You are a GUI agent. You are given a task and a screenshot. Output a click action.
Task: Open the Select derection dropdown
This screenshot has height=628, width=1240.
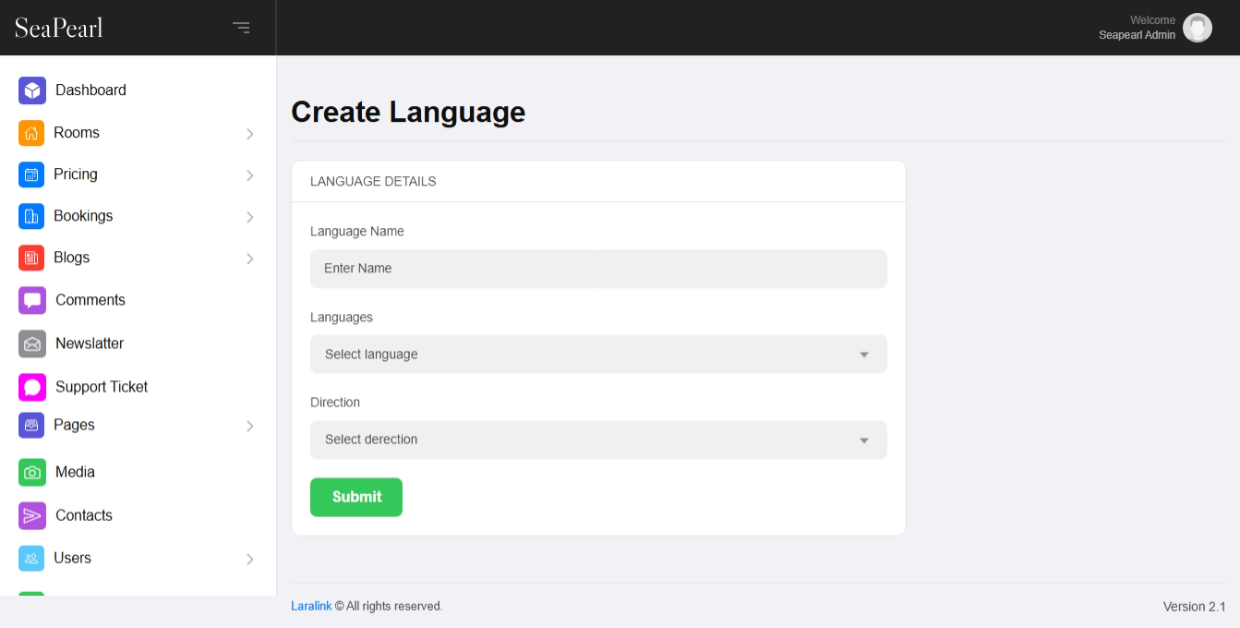point(598,440)
